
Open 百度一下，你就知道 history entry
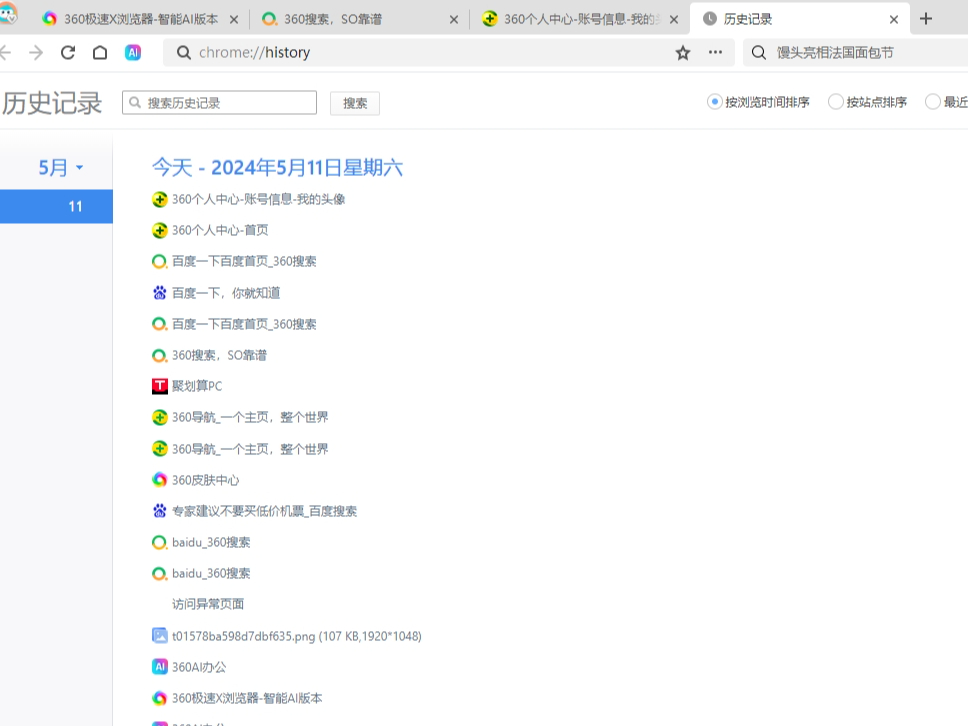[x=226, y=293]
